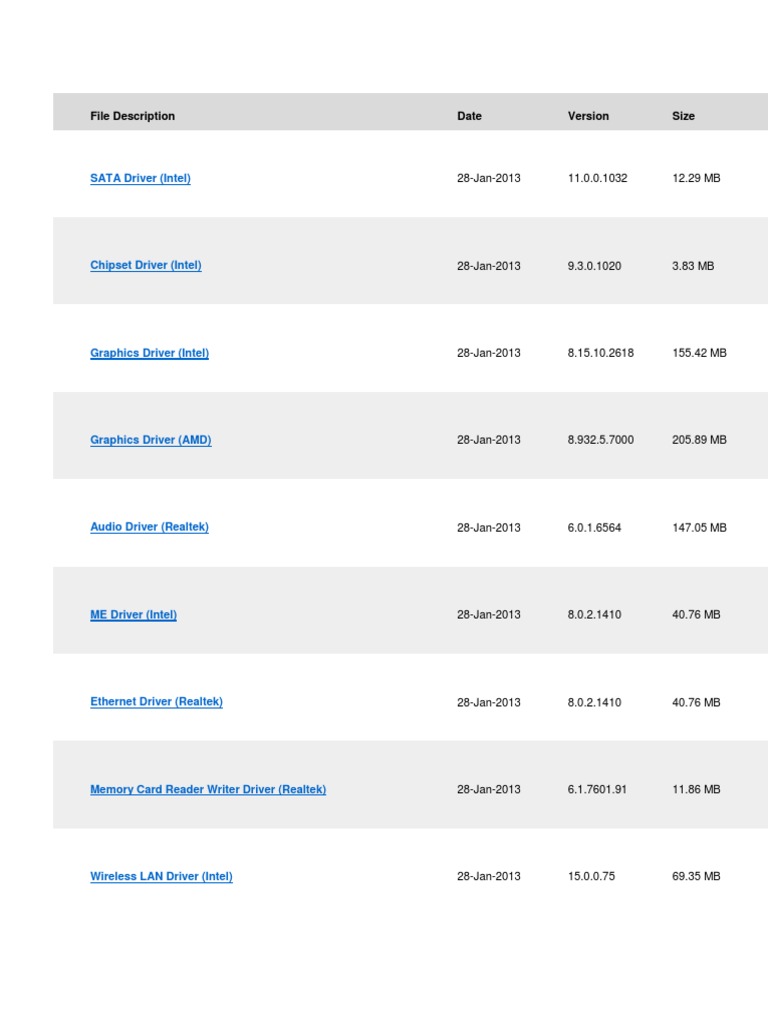This screenshot has height=1024, width=768.
Task: Click the Chipset Driver (Intel) link
Action: (x=146, y=265)
